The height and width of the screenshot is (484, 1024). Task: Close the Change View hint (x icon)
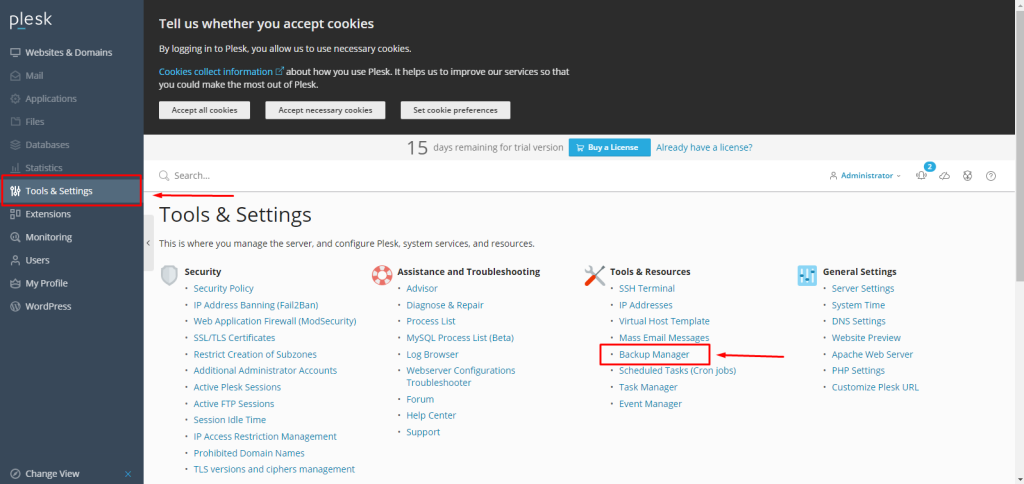(x=128, y=474)
